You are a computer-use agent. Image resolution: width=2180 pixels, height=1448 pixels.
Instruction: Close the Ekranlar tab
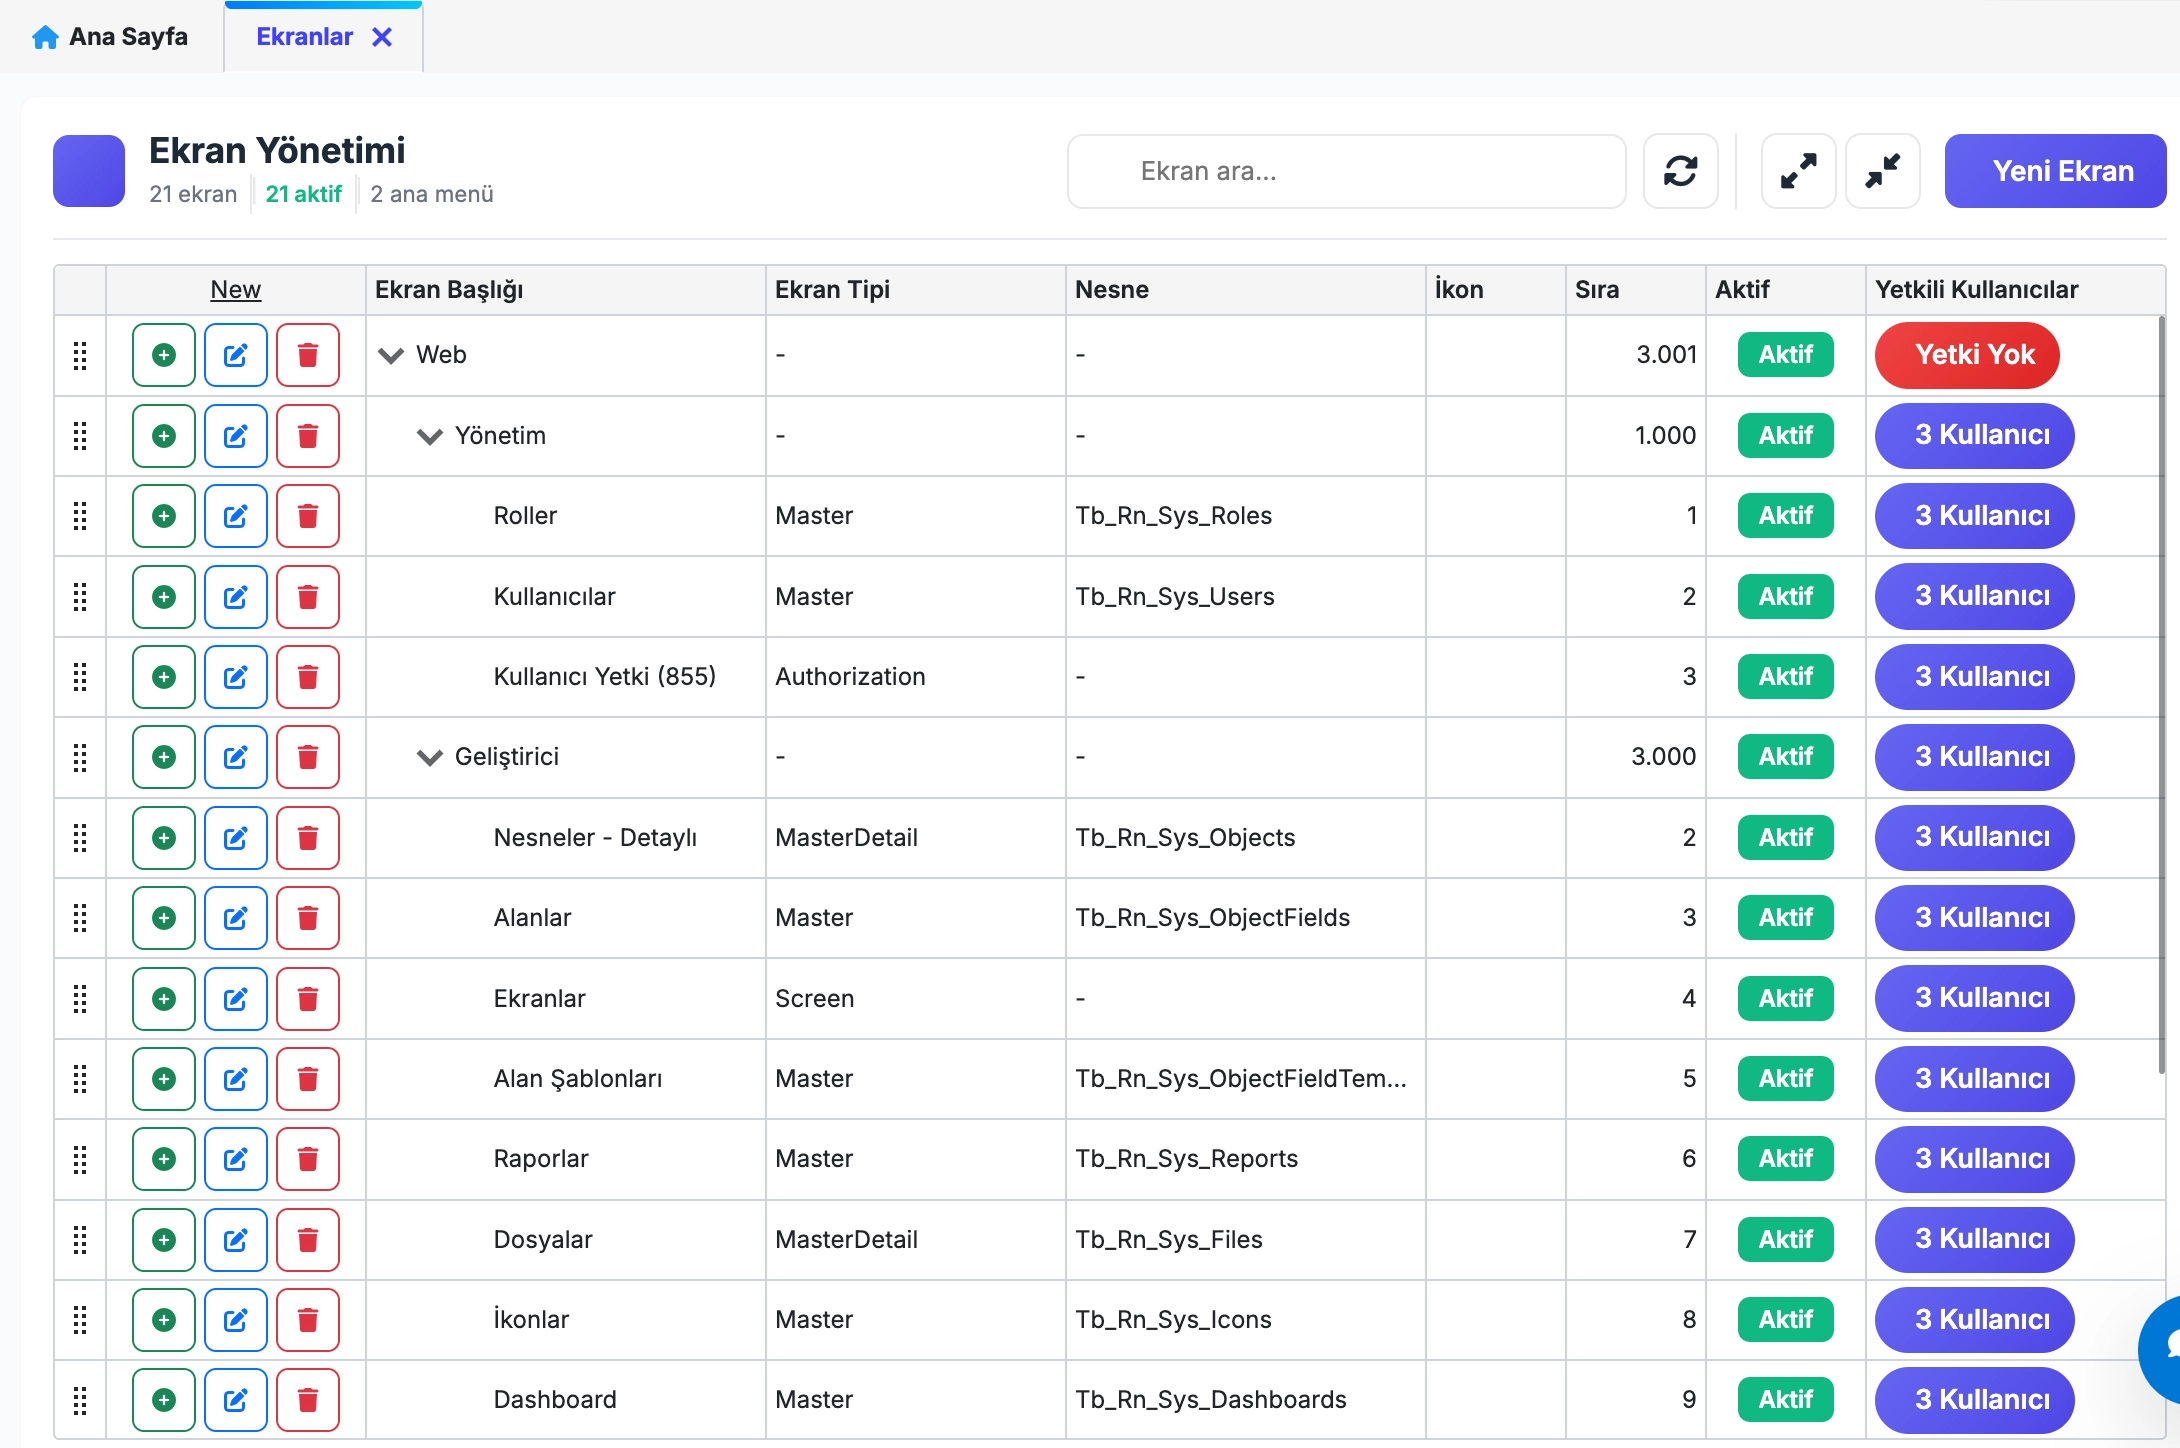click(x=382, y=37)
